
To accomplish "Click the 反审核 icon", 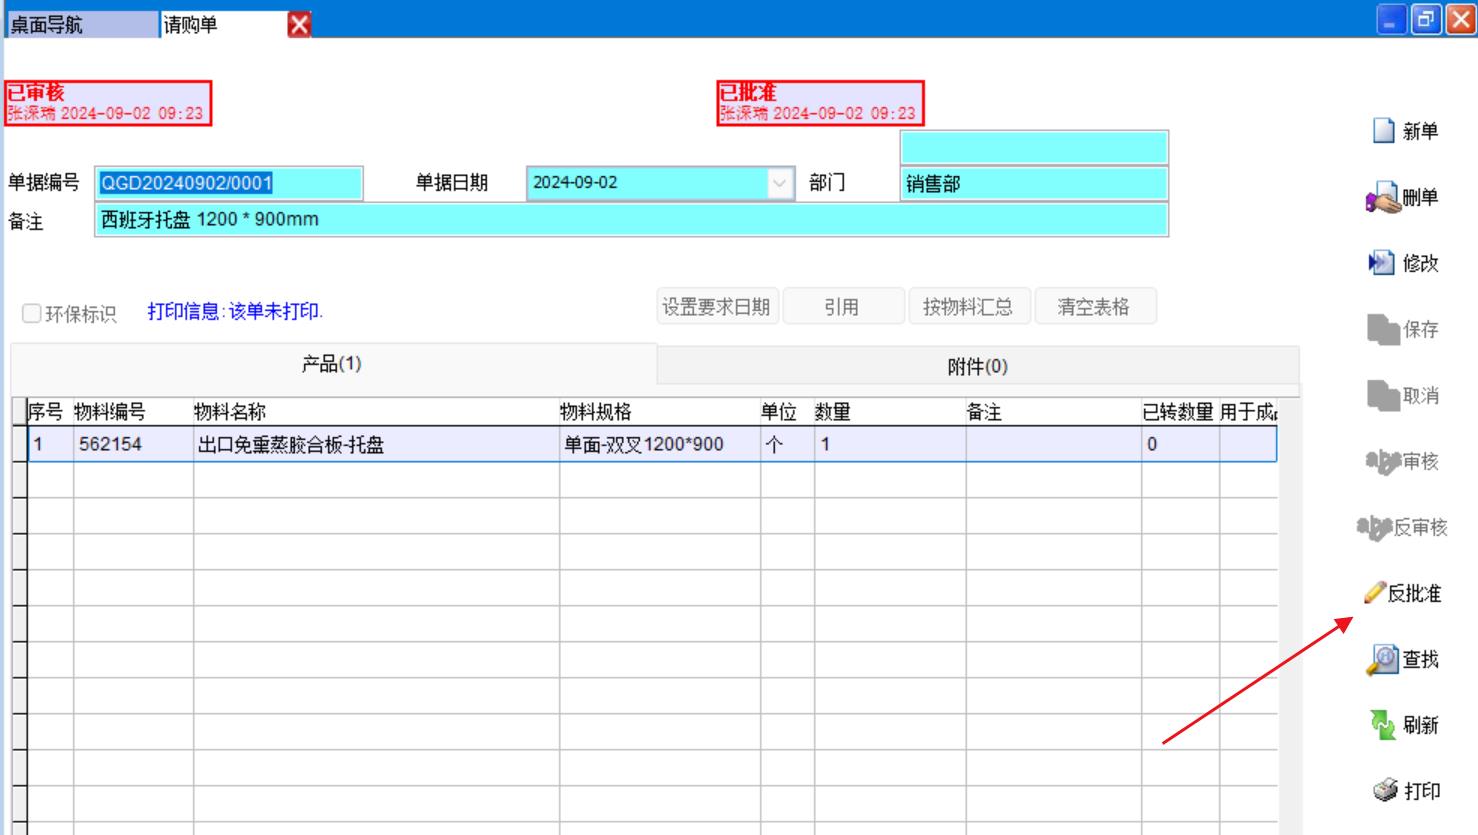I will pos(1374,527).
